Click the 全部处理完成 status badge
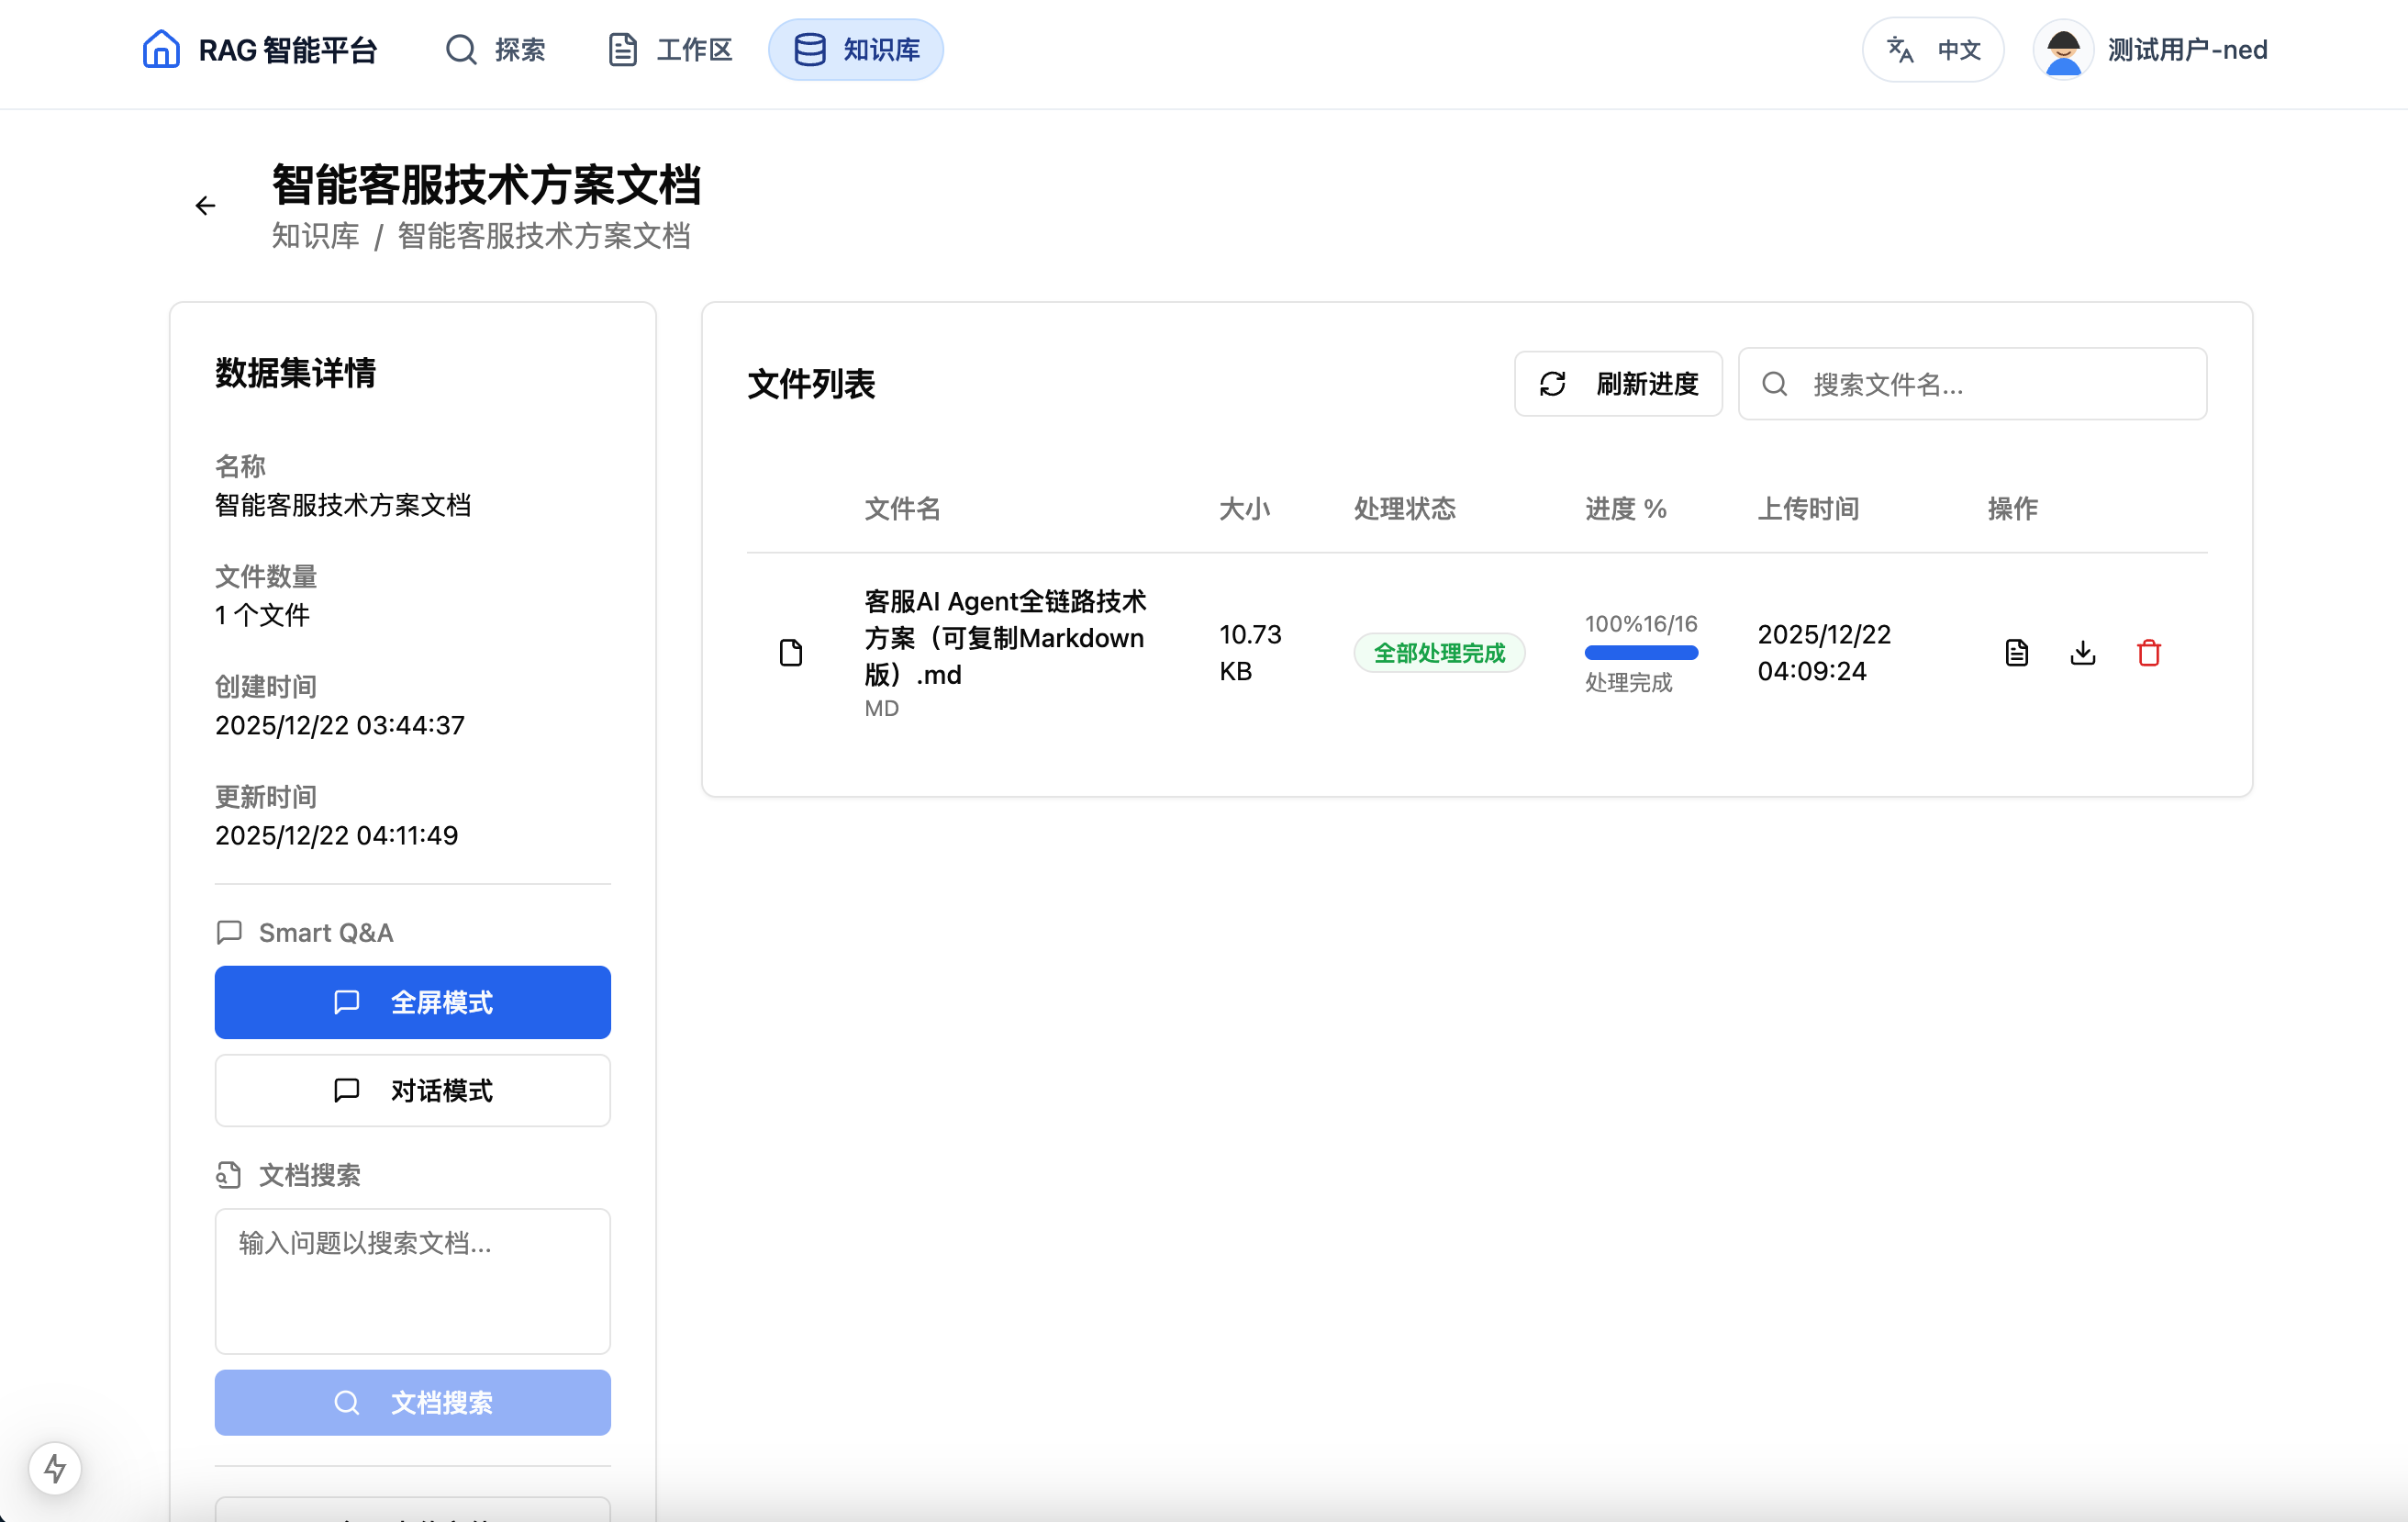Screen dimensions: 2408x1522 pos(1439,653)
